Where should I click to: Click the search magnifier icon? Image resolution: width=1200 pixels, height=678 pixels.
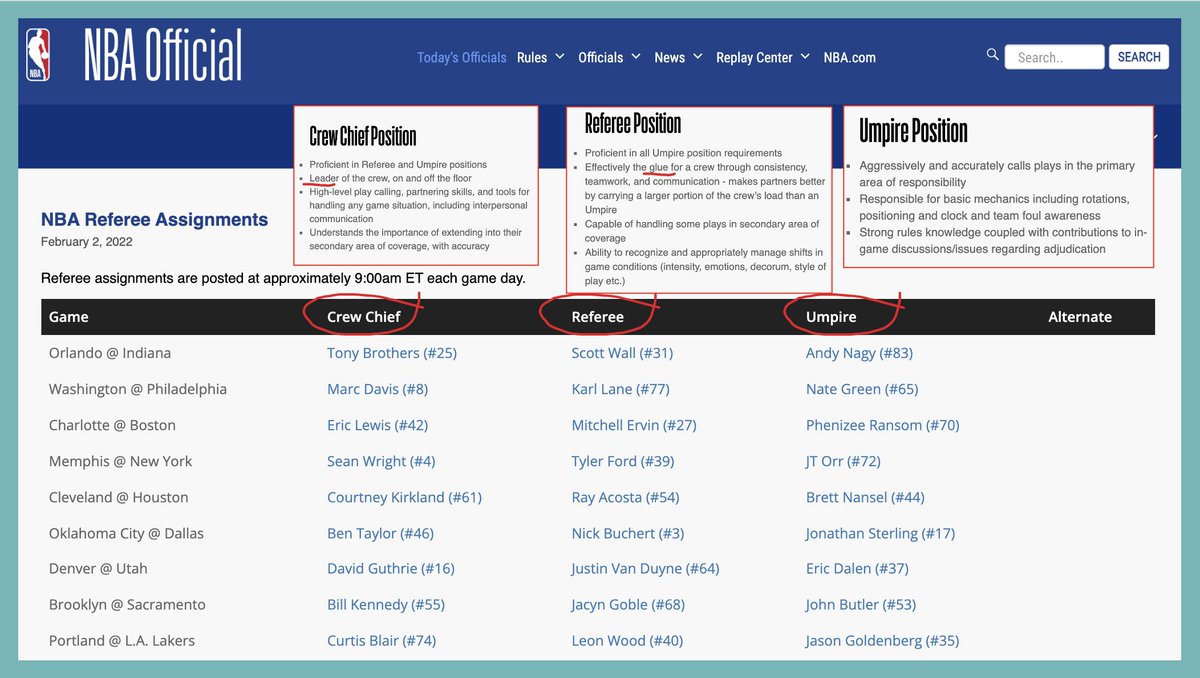pyautogui.click(x=992, y=55)
